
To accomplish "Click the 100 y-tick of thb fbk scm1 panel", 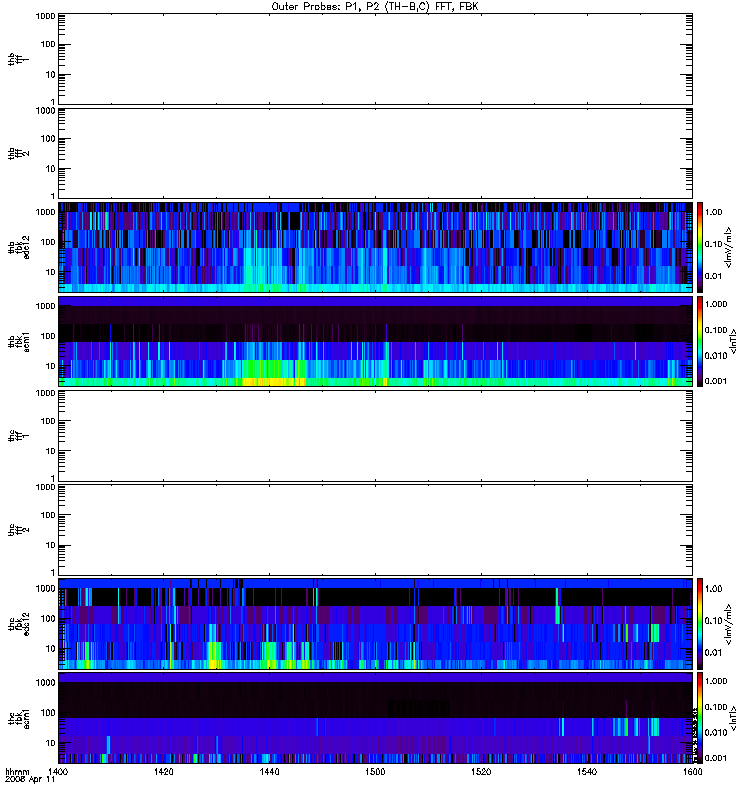I will point(48,336).
